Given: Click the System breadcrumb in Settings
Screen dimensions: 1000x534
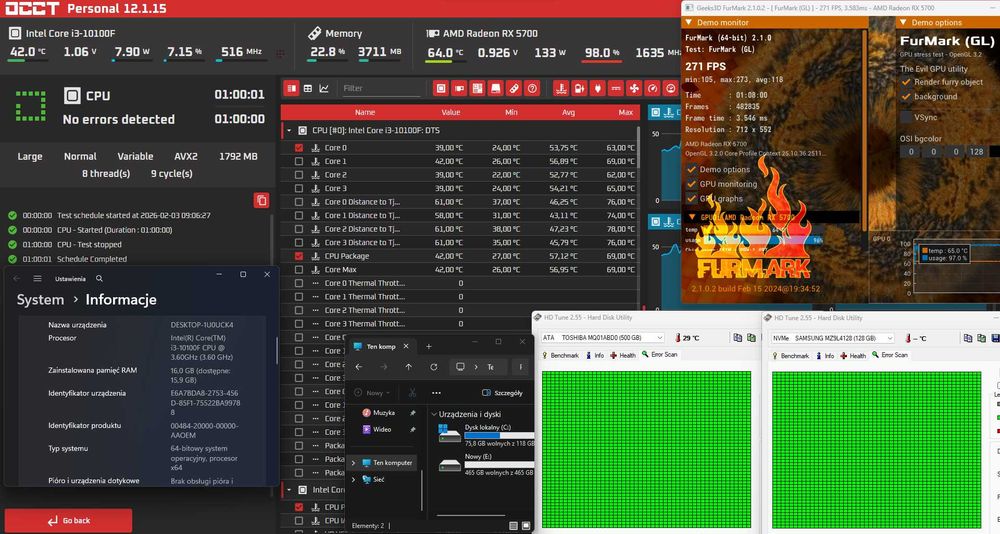Looking at the screenshot, I should pyautogui.click(x=40, y=300).
